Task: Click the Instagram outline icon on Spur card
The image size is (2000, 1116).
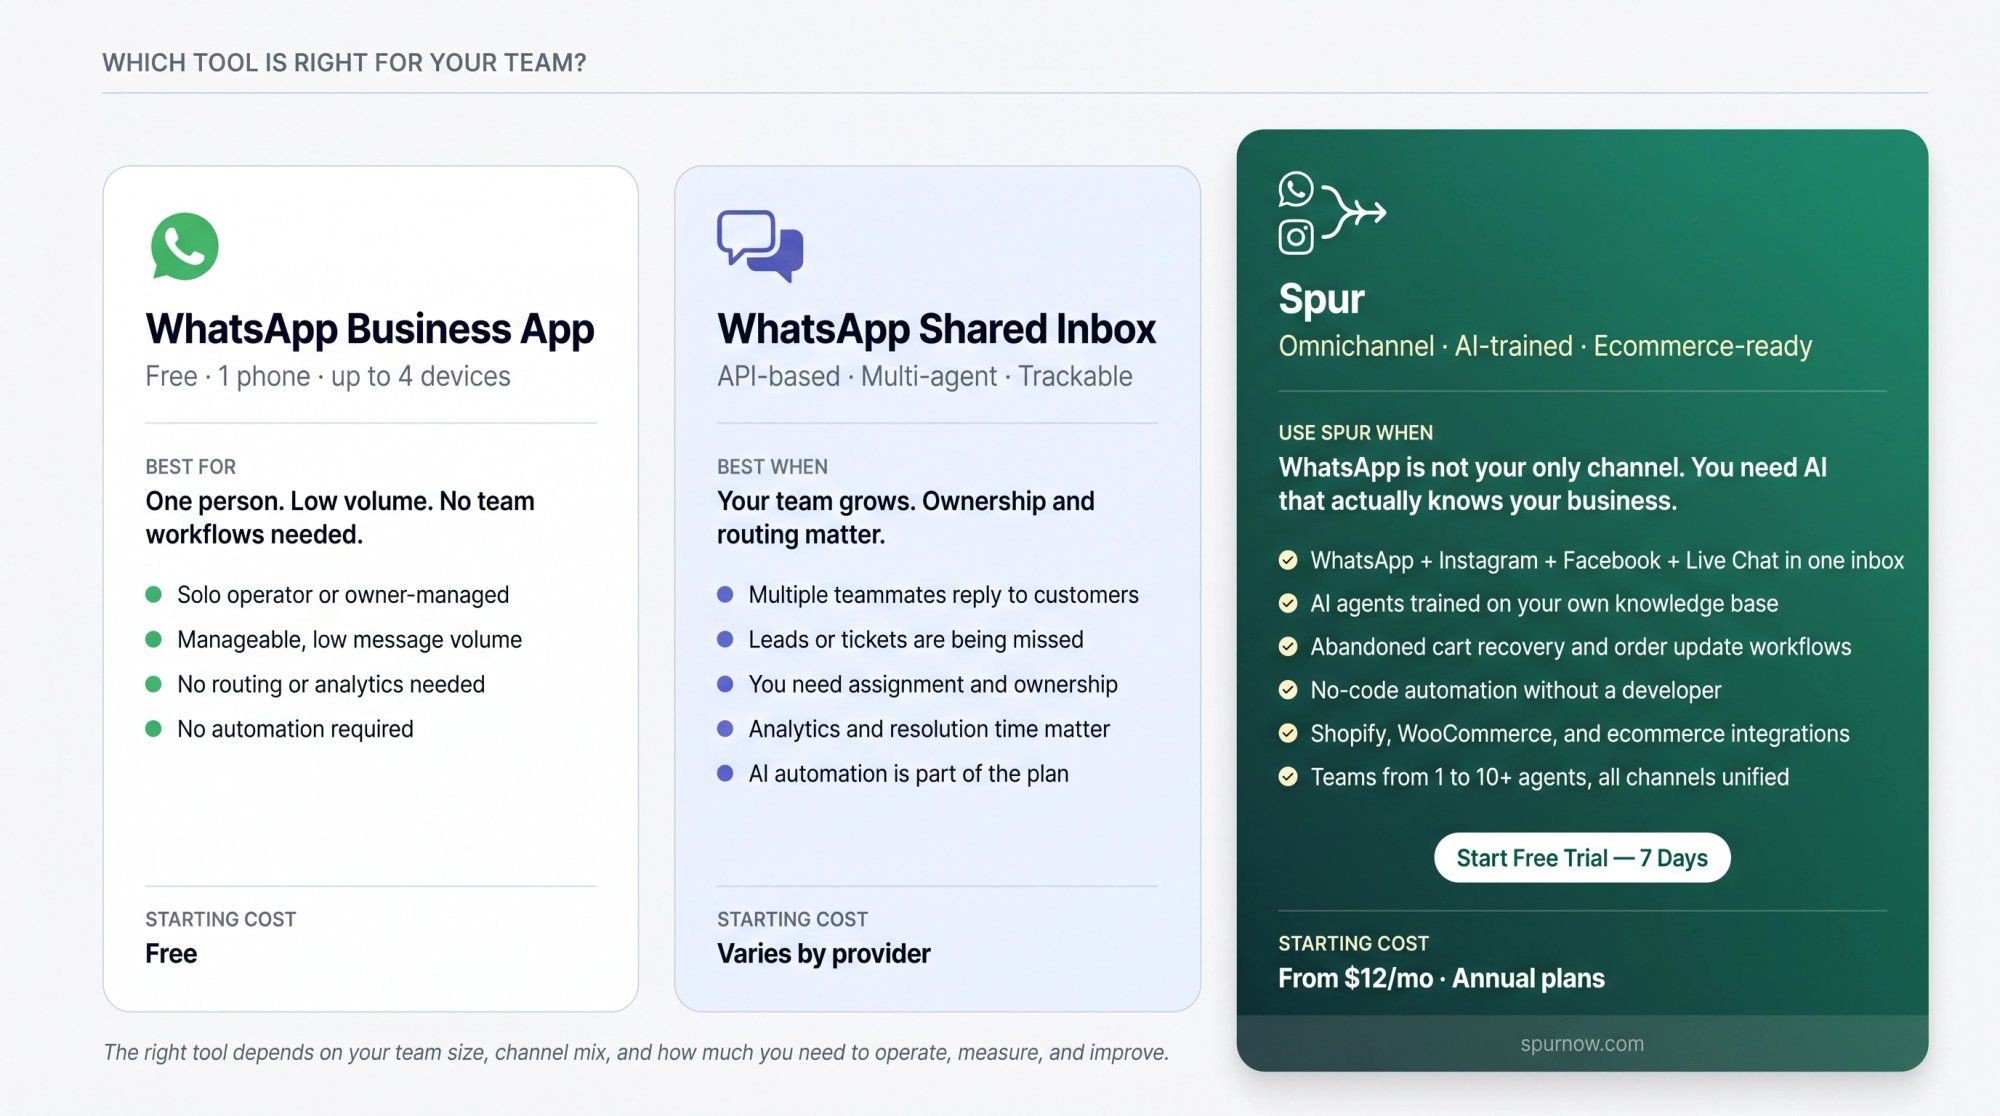Action: click(1296, 237)
